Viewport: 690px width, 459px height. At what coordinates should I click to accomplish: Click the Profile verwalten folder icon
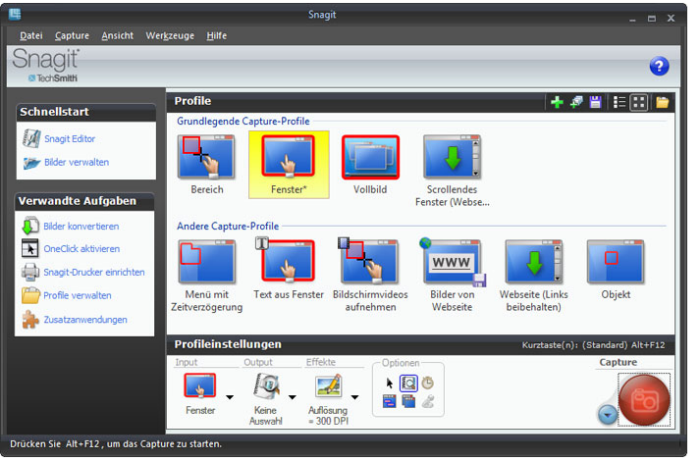point(30,295)
